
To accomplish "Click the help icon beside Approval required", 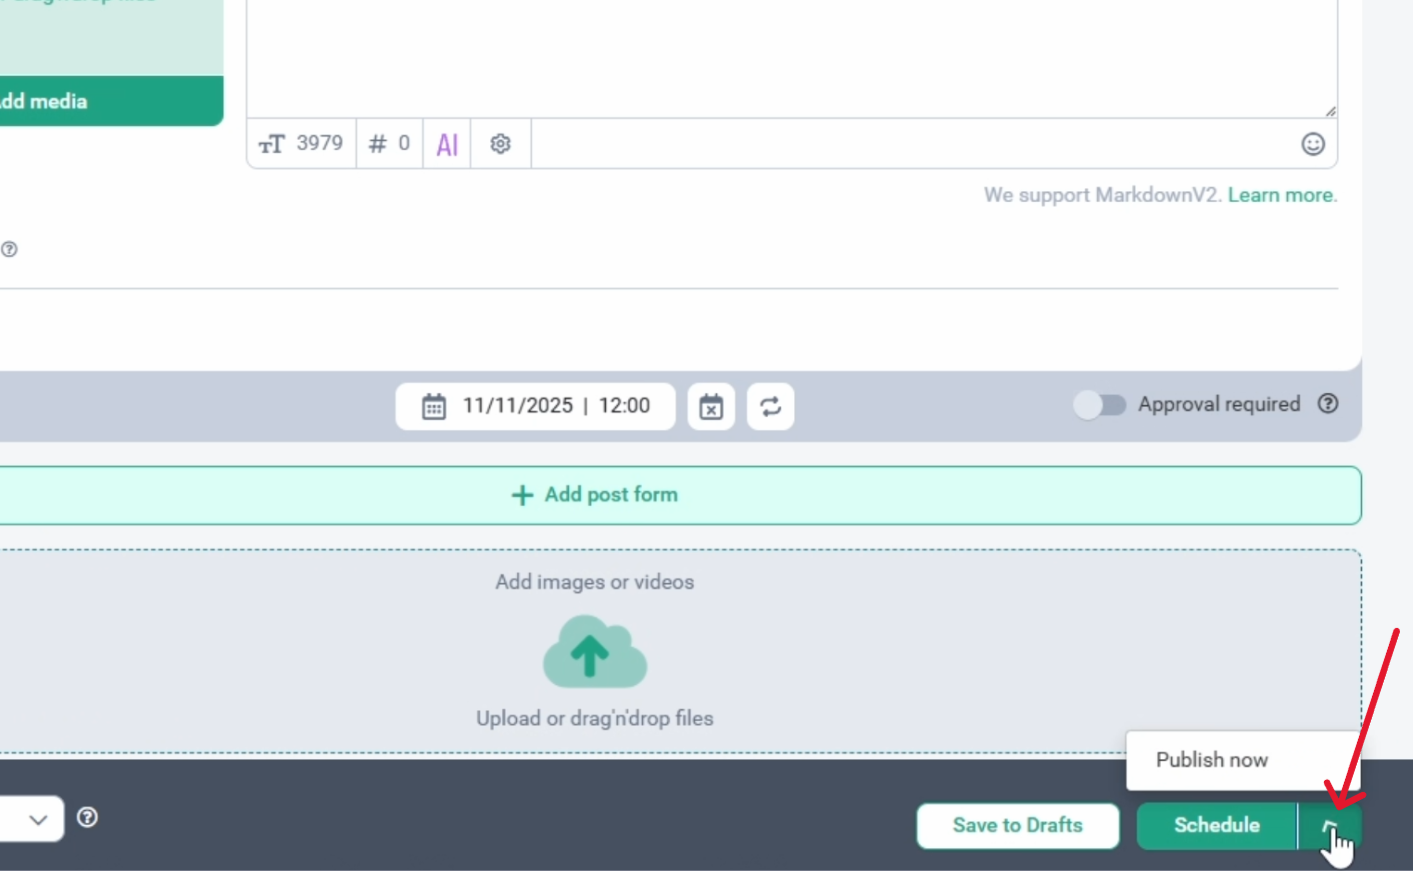I will (1327, 404).
